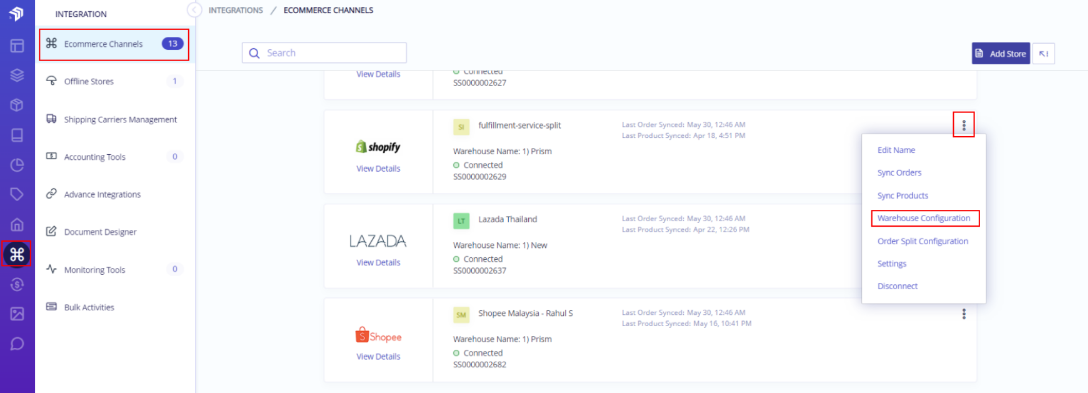Click View Details under the Lazada logo

tap(378, 262)
